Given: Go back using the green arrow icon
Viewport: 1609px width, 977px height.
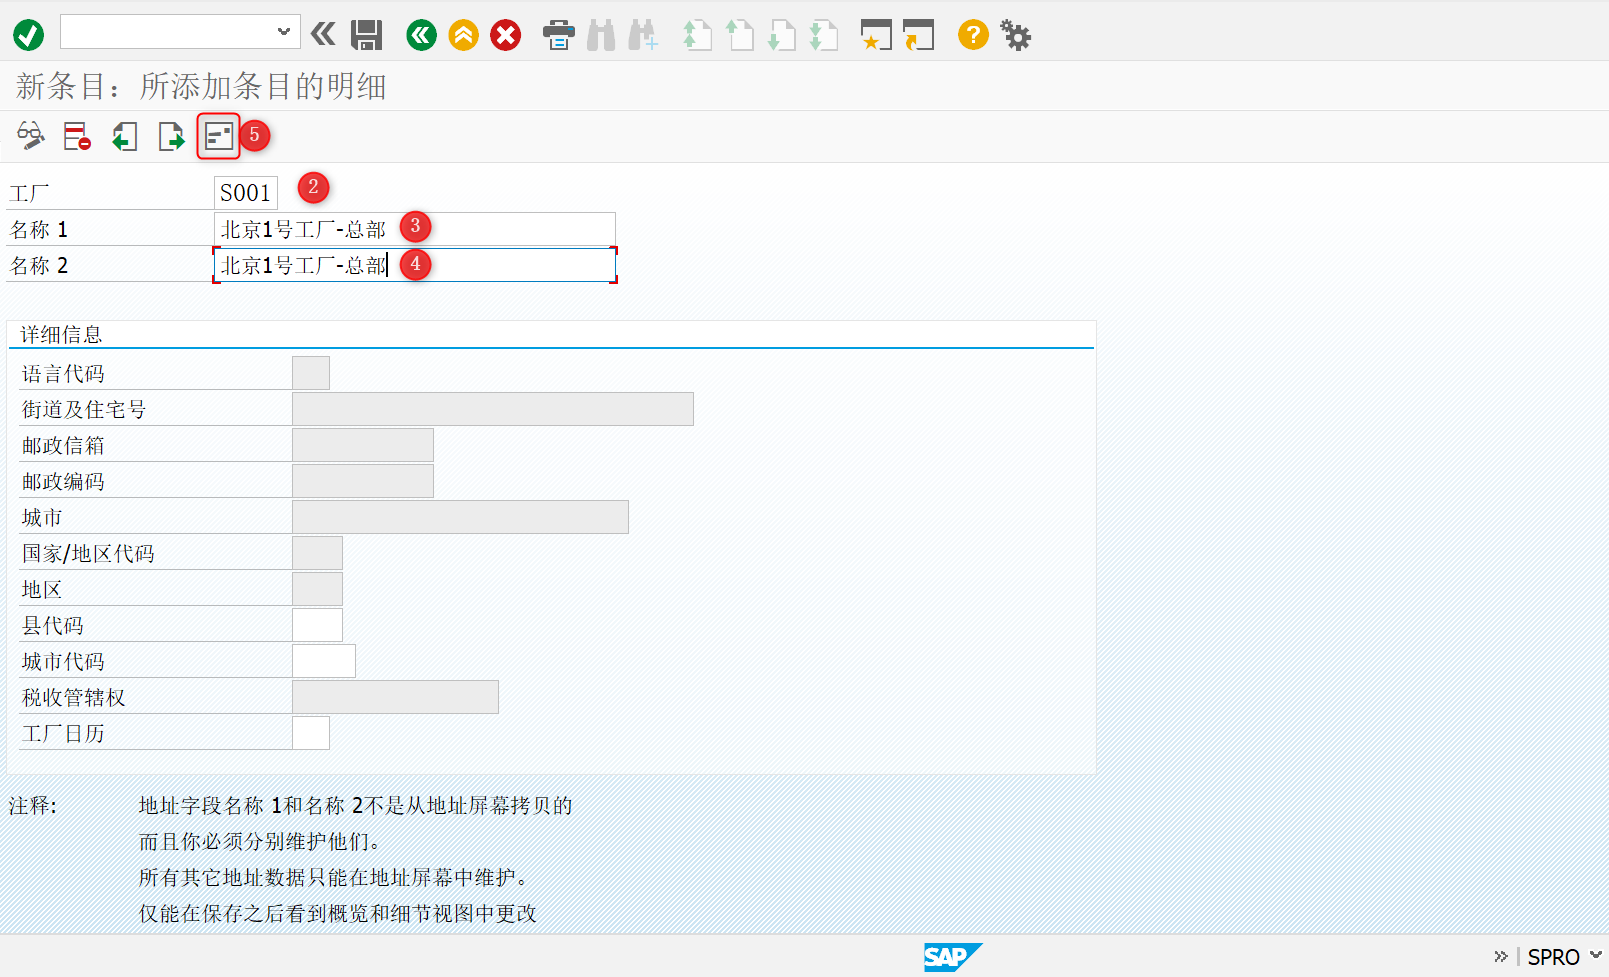Looking at the screenshot, I should click(x=420, y=34).
